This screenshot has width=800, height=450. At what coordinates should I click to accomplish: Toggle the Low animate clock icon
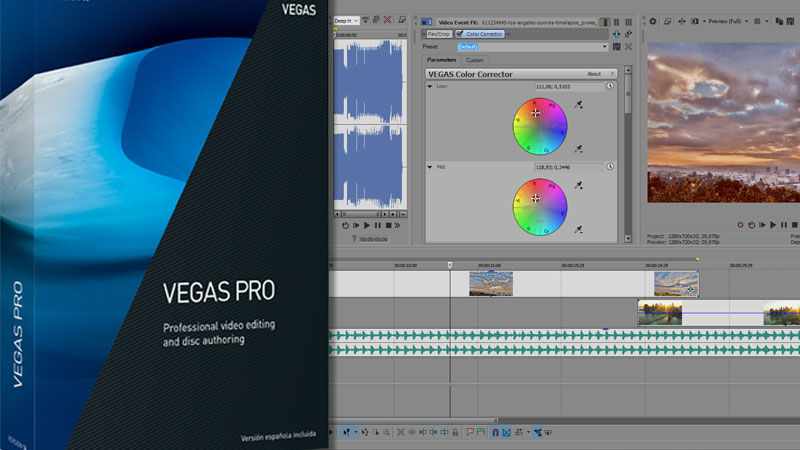610,87
